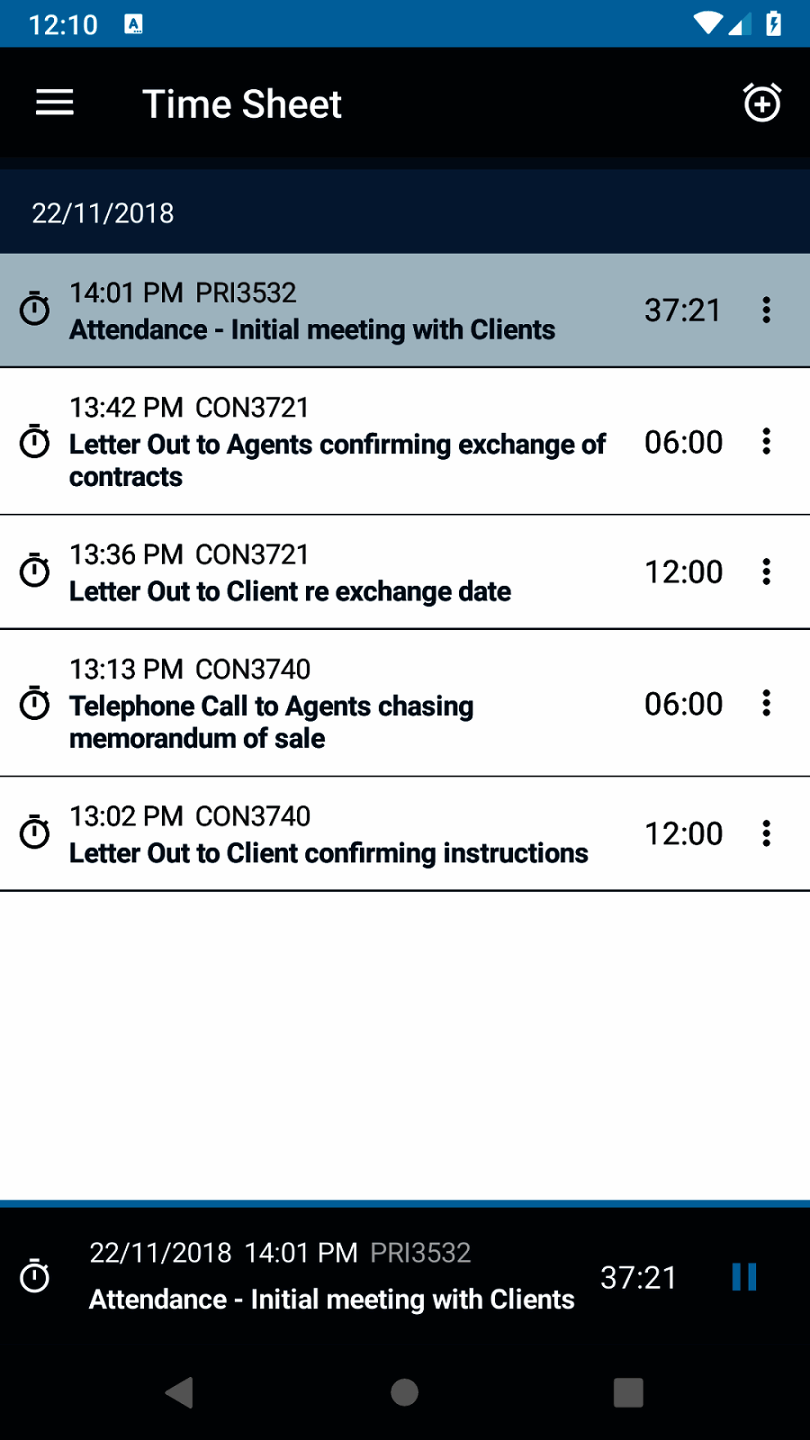Image resolution: width=810 pixels, height=1440 pixels.
Task: Add a new time entry via alarm-plus icon
Action: (x=761, y=103)
